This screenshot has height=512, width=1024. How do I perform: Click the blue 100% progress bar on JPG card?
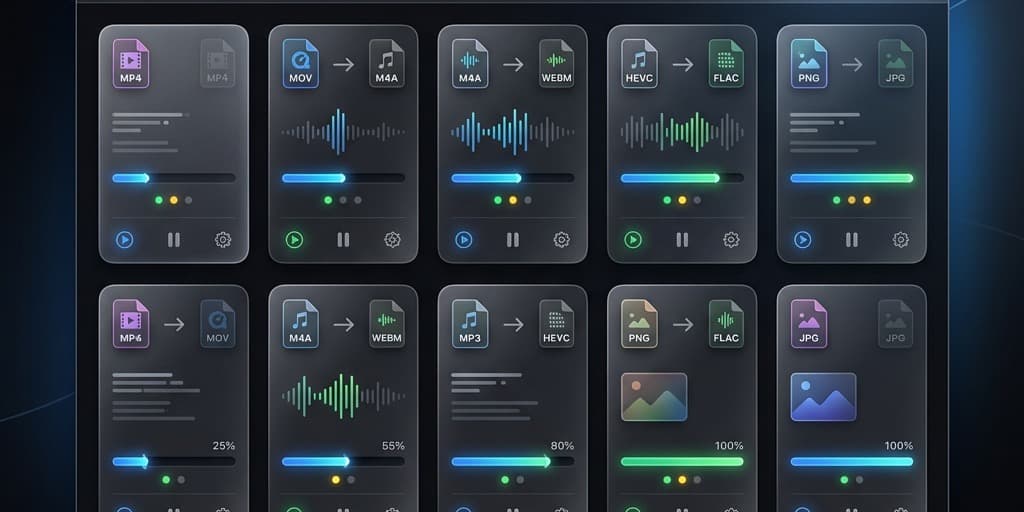pos(852,462)
